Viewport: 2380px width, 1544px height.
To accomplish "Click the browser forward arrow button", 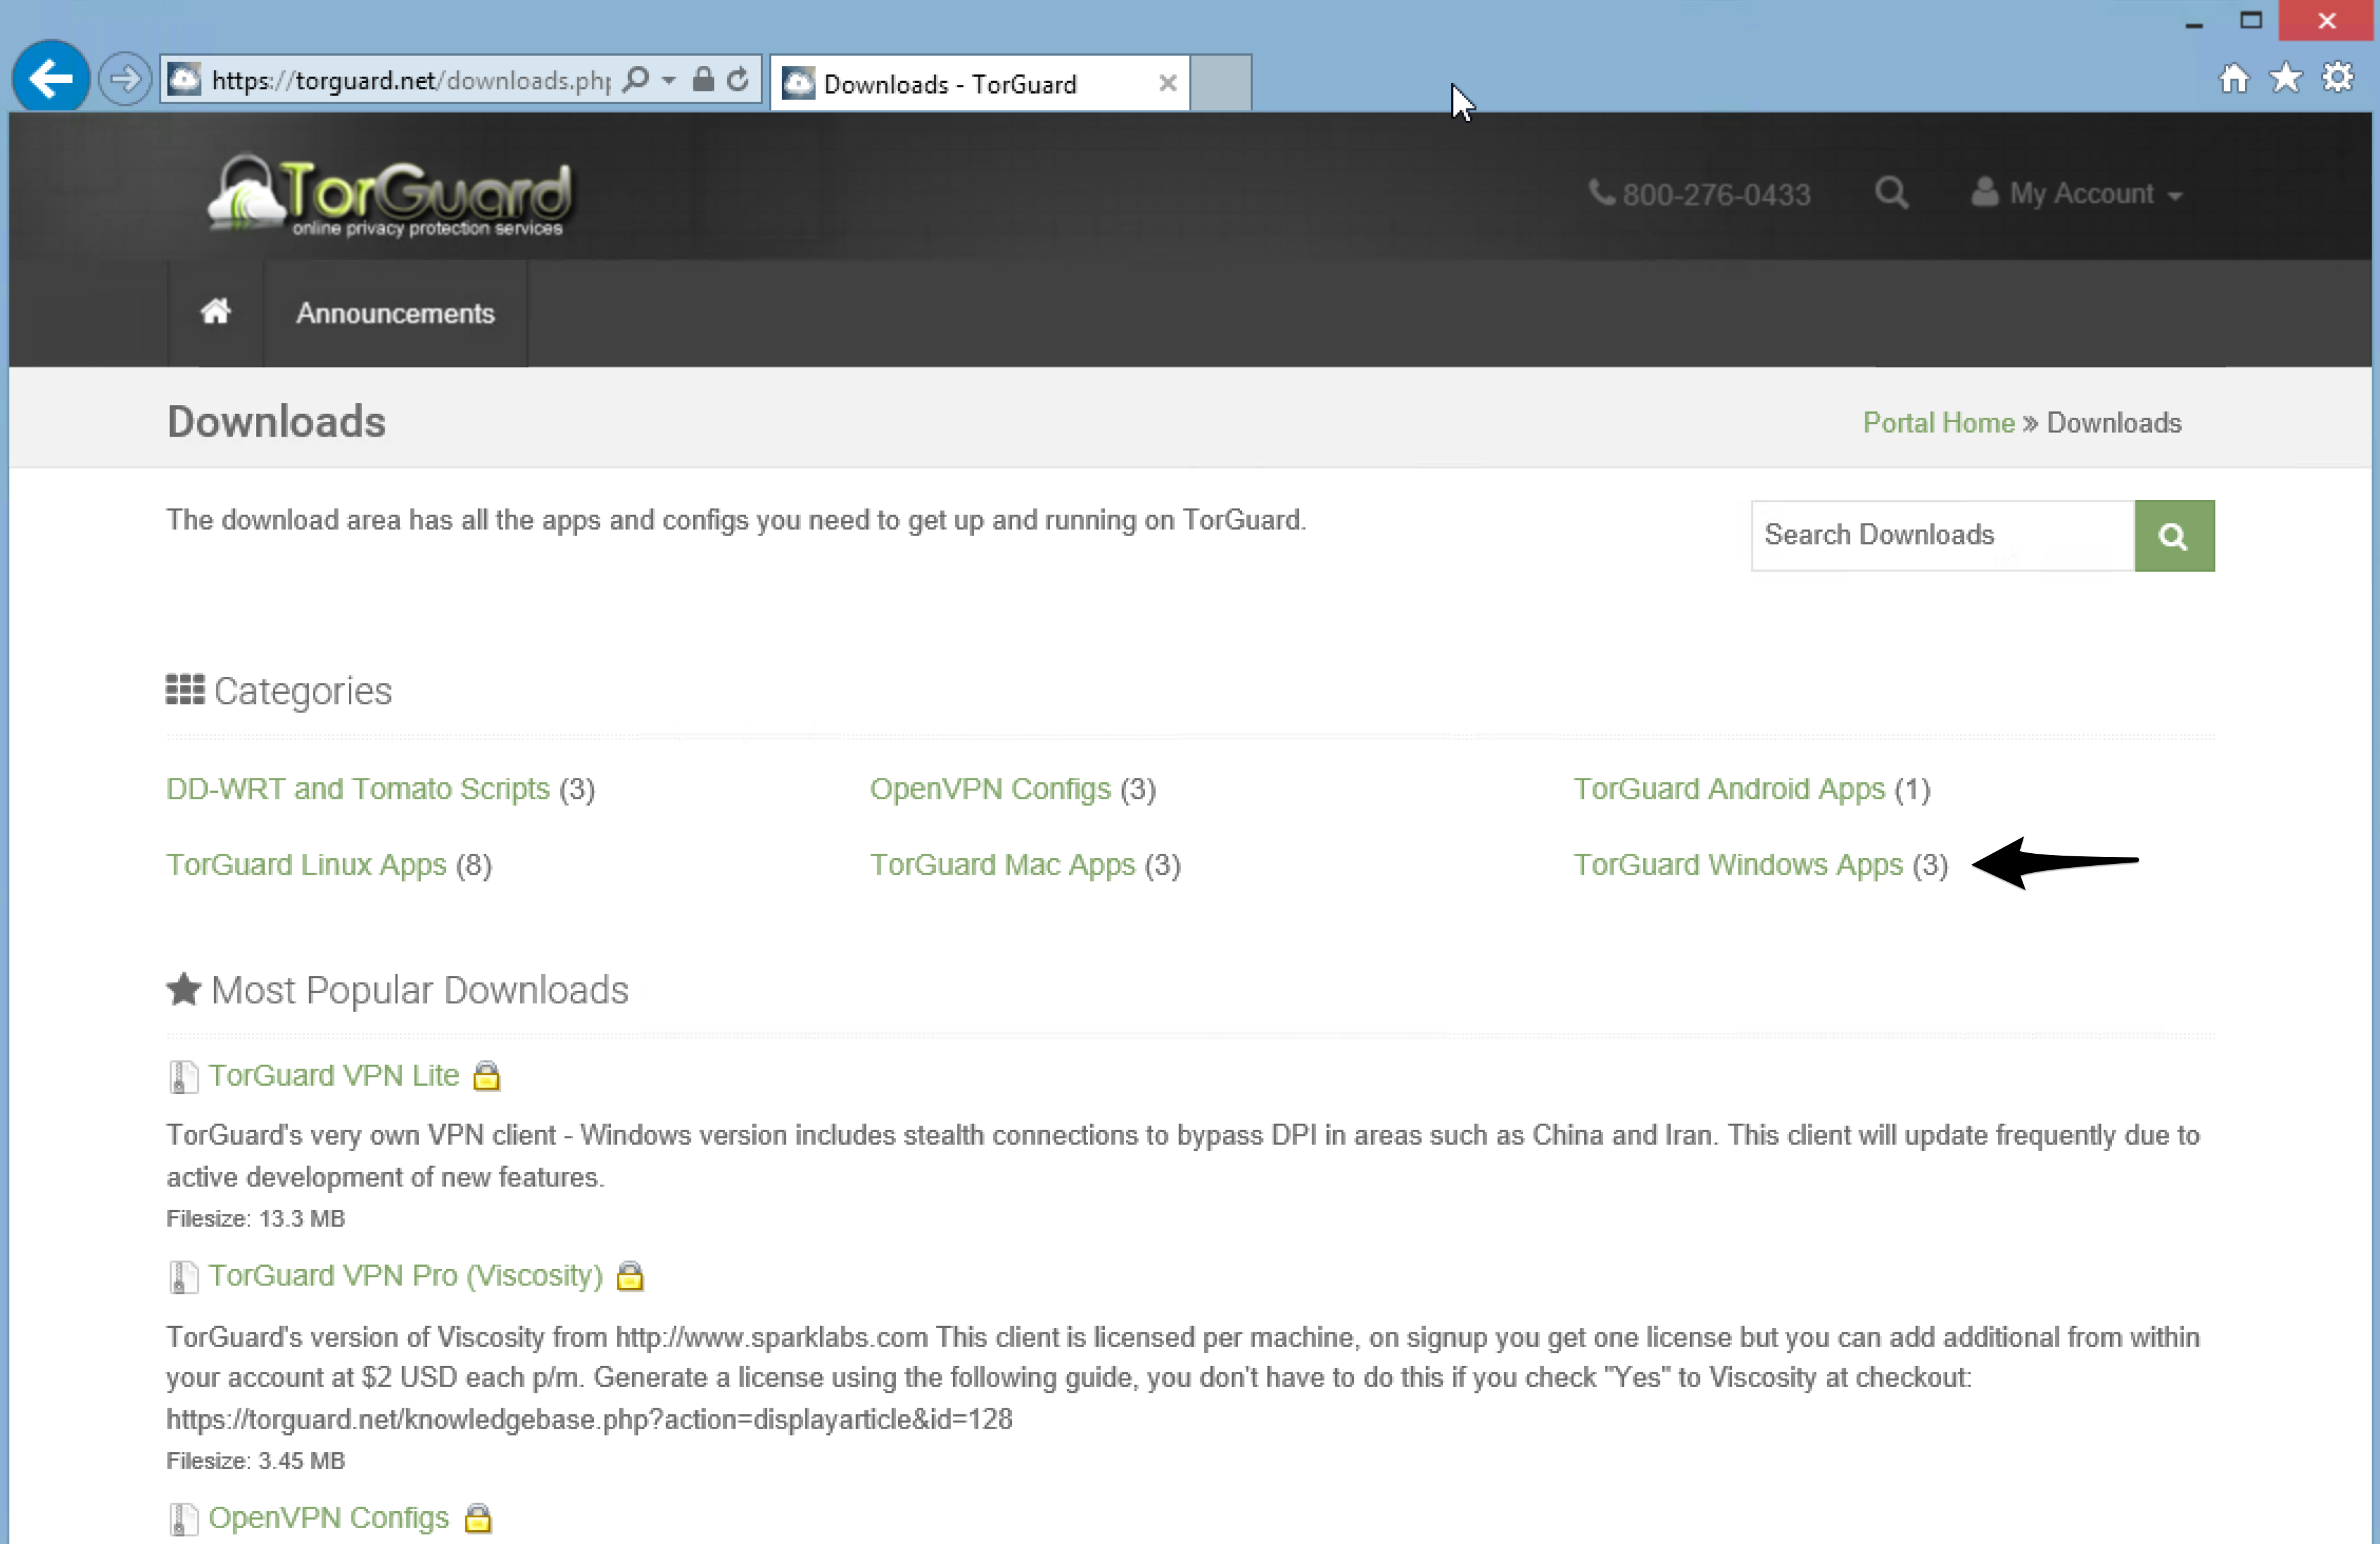I will (x=125, y=79).
